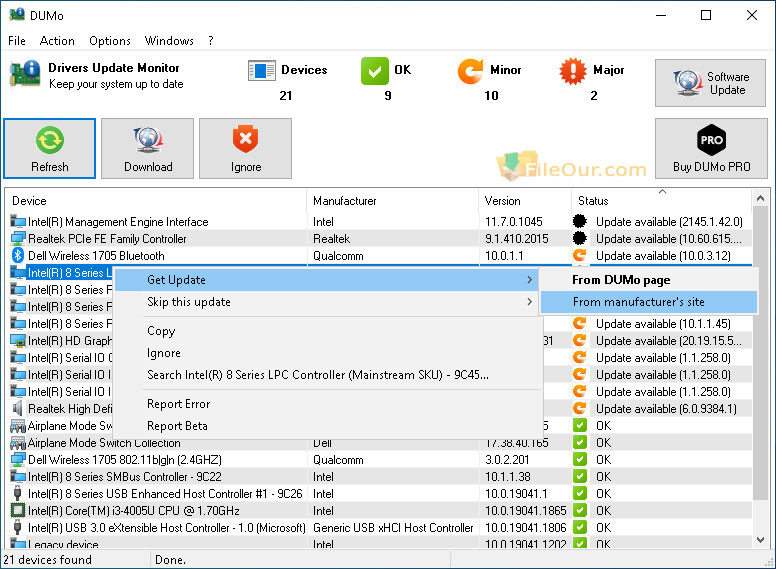This screenshot has height=569, width=776.
Task: Click green OK icon for Core i3-4005U CPU row
Action: pos(580,511)
